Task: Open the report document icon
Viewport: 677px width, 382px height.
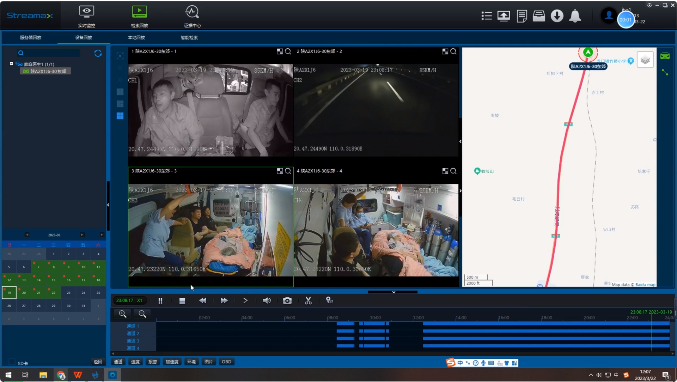Action: tap(522, 16)
